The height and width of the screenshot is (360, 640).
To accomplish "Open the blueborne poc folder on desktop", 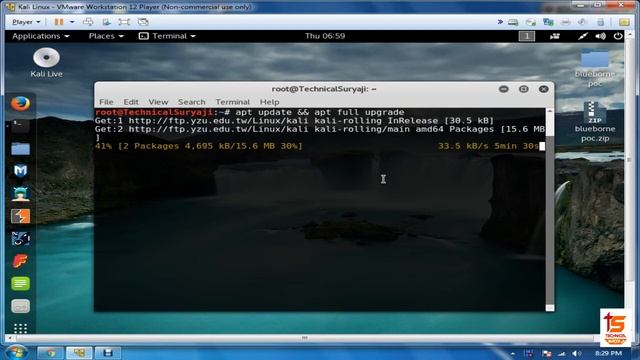I will pyautogui.click(x=595, y=67).
